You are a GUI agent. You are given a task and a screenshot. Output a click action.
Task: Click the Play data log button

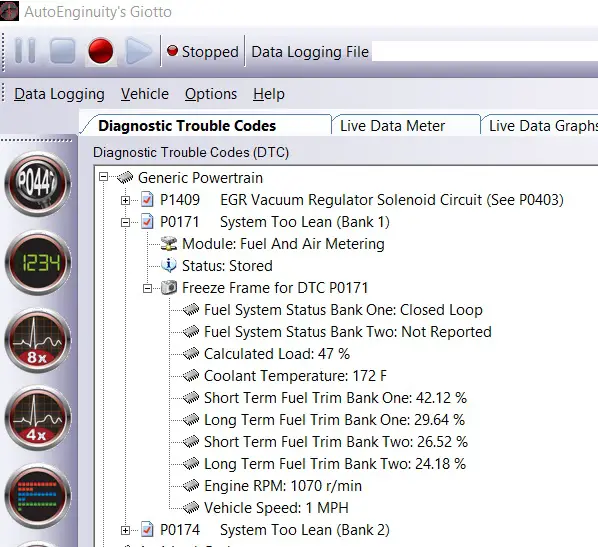point(138,51)
